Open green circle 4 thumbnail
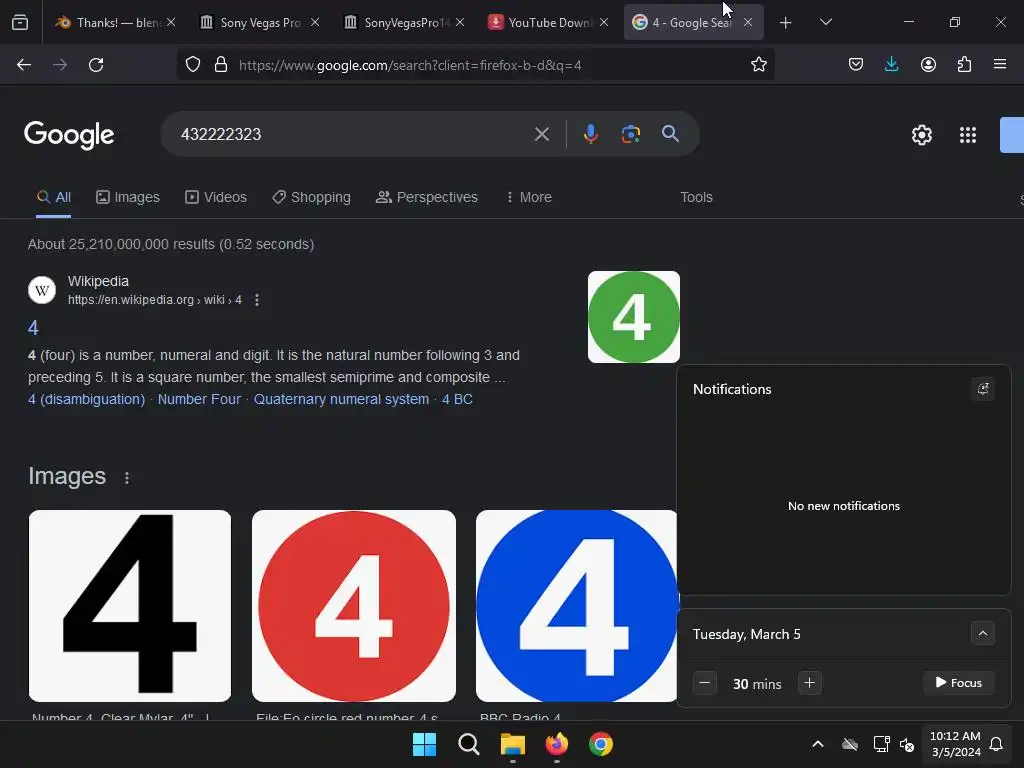This screenshot has height=768, width=1024. [x=633, y=317]
